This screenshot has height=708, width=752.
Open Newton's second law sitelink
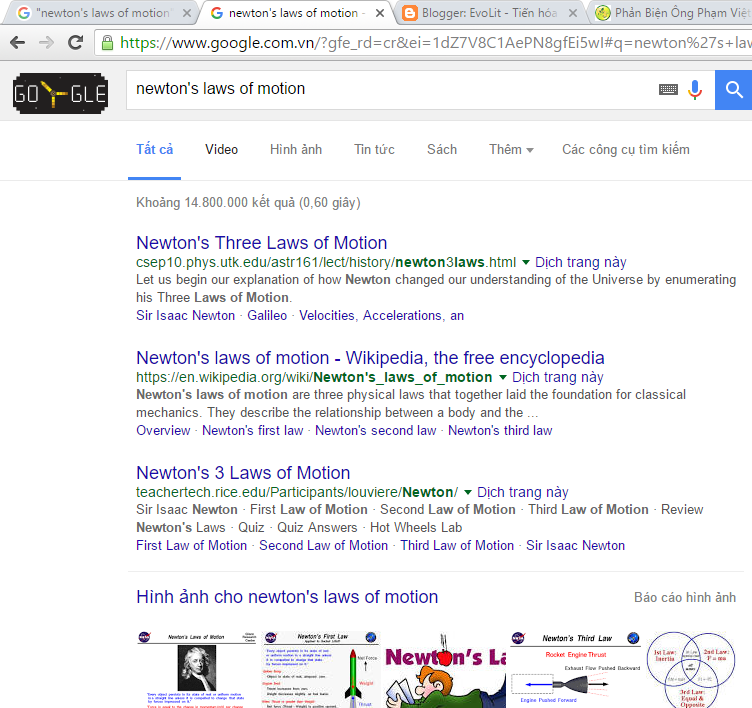click(x=376, y=431)
